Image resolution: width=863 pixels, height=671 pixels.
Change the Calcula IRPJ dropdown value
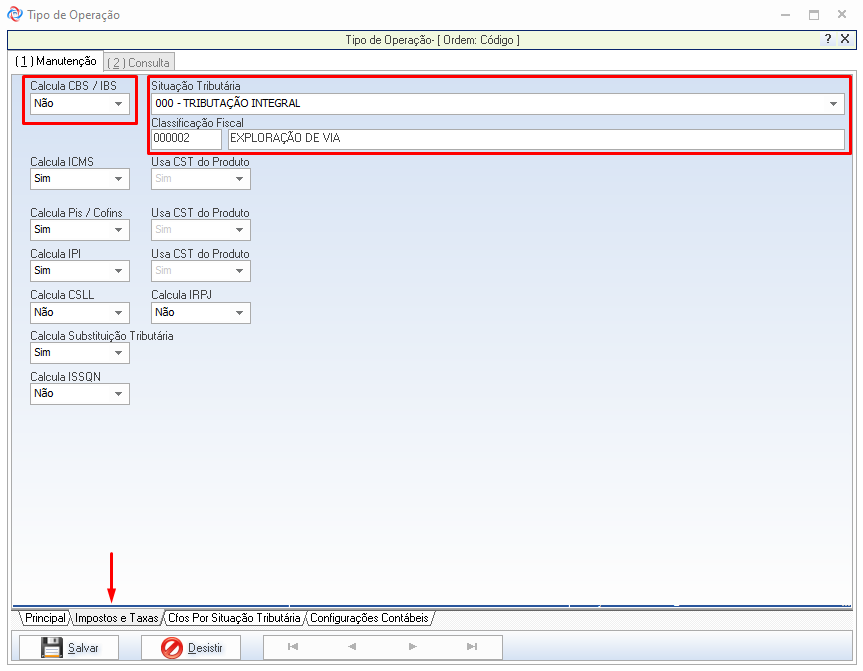click(x=240, y=313)
